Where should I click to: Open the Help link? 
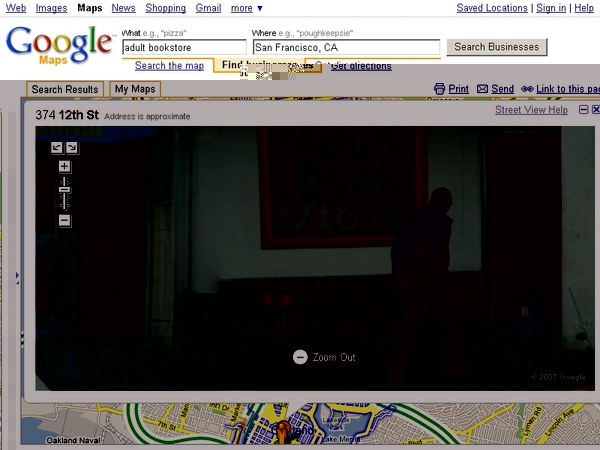coord(584,8)
